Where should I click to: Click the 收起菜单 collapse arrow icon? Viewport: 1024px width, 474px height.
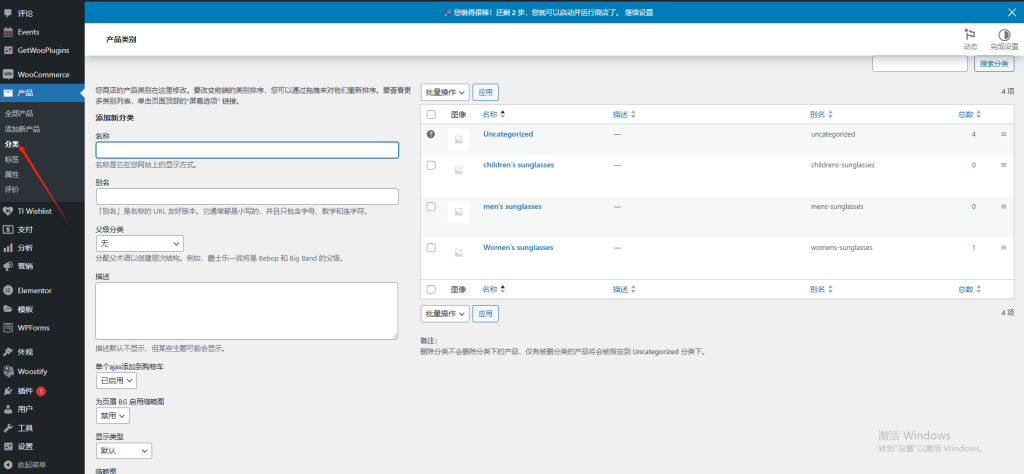click(x=8, y=465)
